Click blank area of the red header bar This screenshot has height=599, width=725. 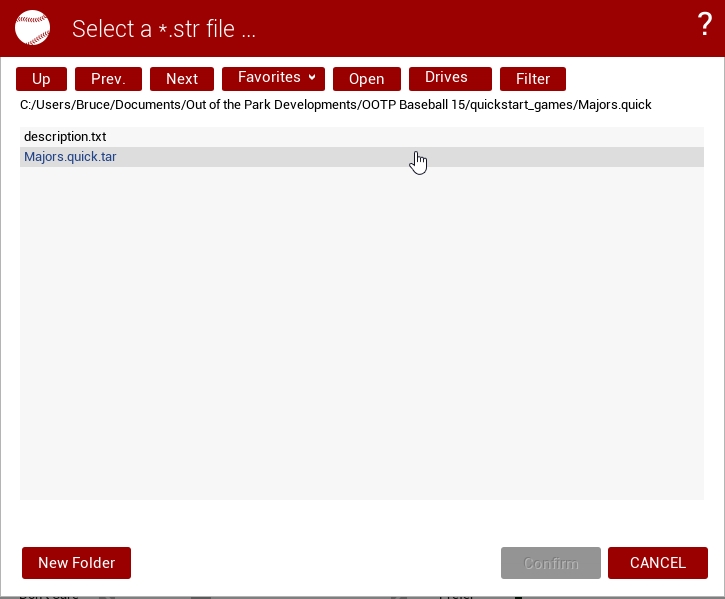pos(480,28)
